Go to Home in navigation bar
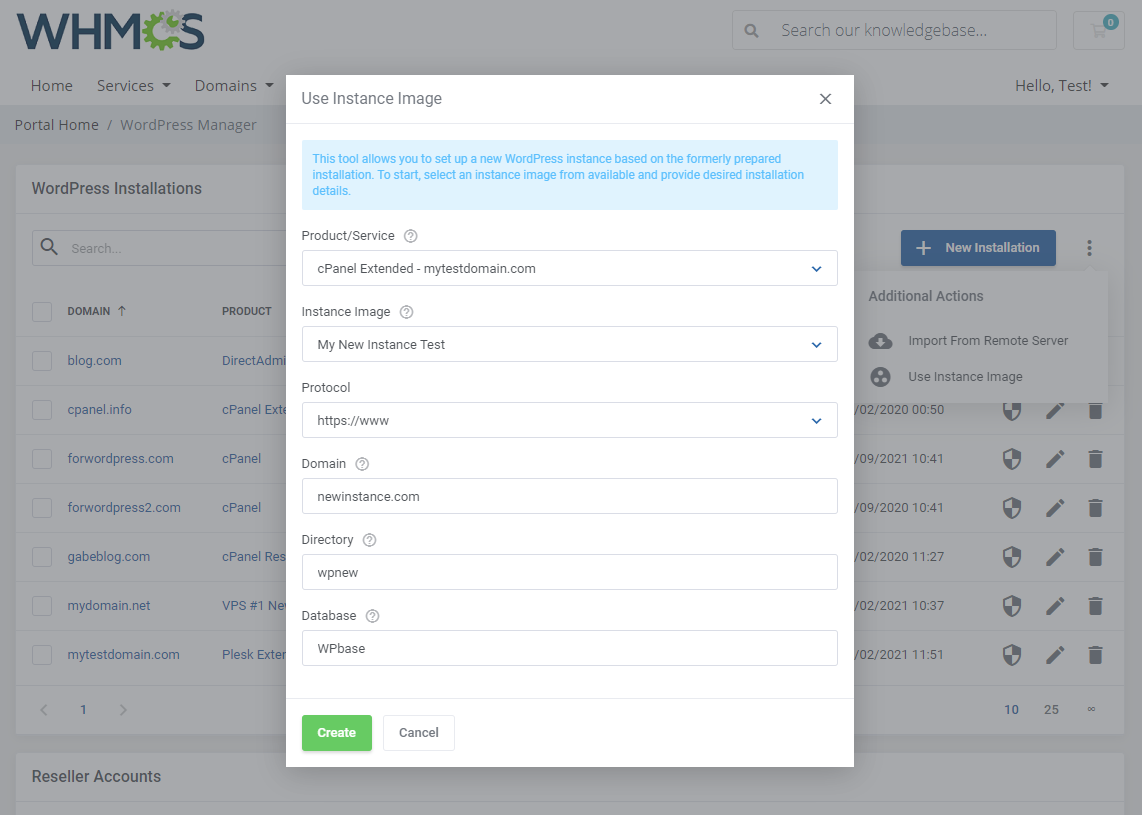The height and width of the screenshot is (815, 1142). click(52, 86)
